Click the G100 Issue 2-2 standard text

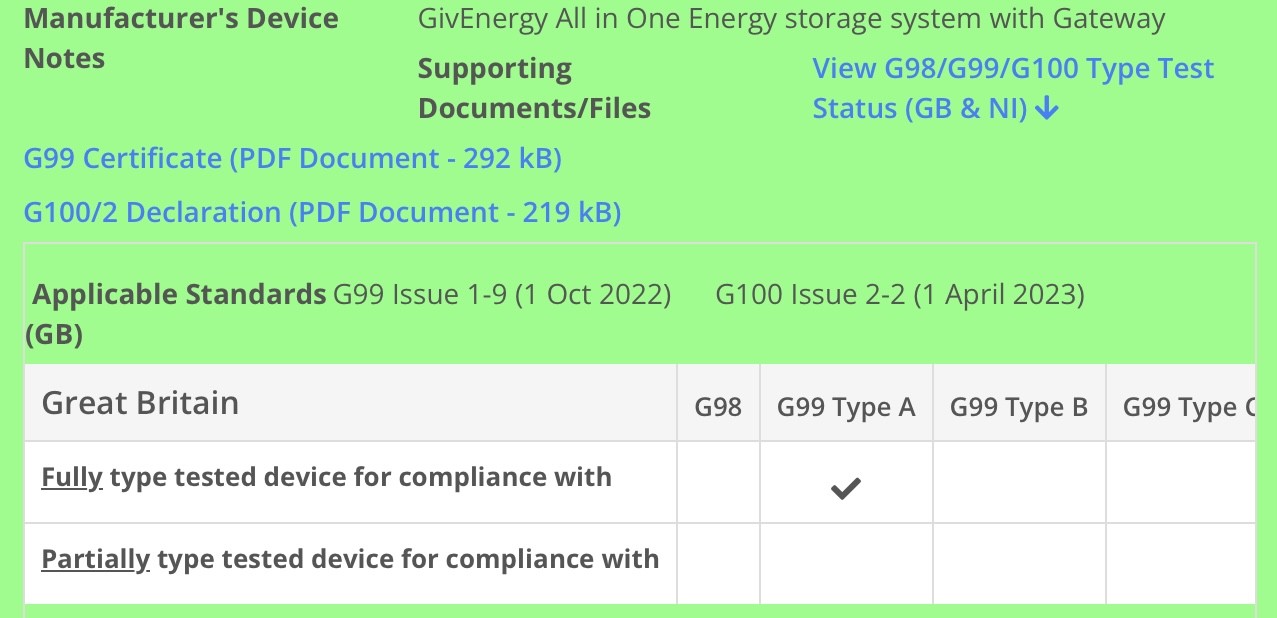900,295
